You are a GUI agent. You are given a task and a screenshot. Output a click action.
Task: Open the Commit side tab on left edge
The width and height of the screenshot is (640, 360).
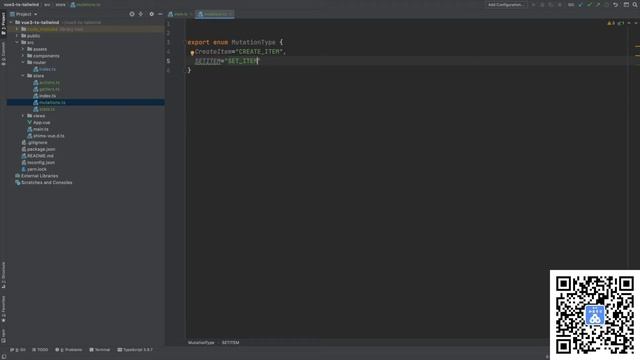(3, 53)
